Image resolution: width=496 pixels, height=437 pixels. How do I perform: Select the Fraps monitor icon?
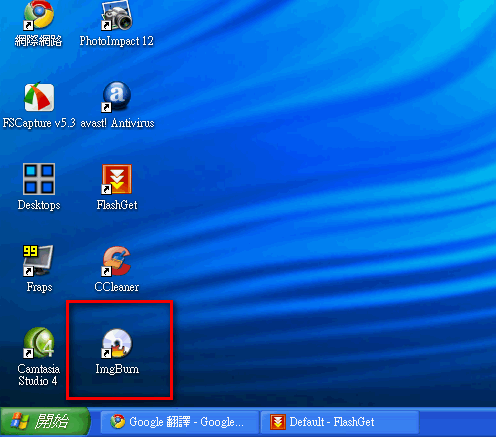point(38,261)
